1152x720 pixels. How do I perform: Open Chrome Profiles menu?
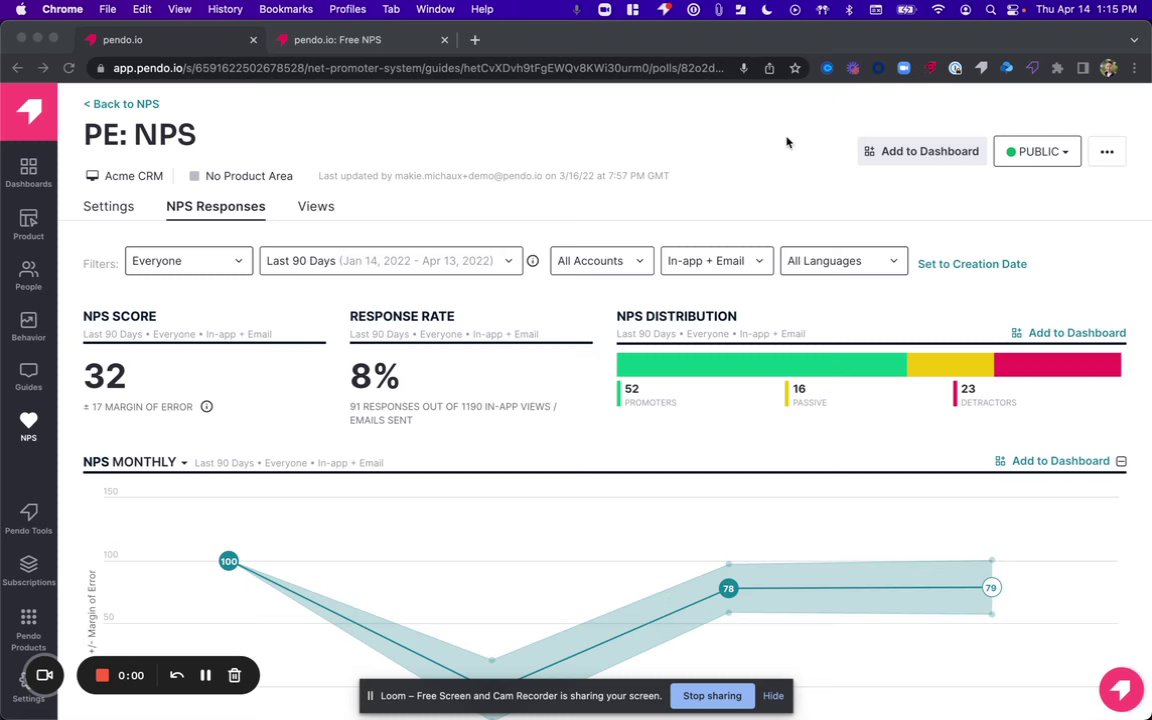(x=348, y=10)
